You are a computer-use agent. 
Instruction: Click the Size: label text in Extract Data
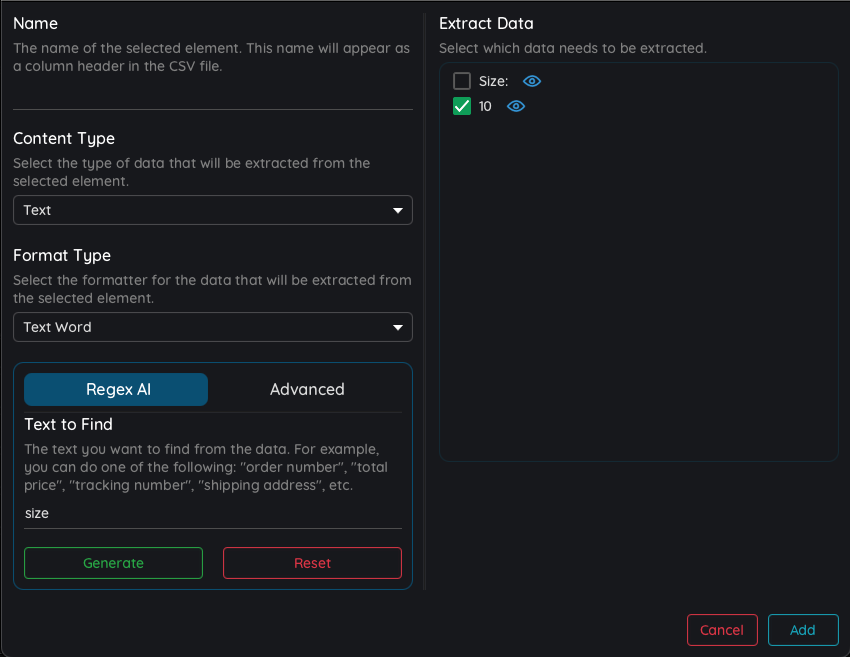click(x=493, y=81)
